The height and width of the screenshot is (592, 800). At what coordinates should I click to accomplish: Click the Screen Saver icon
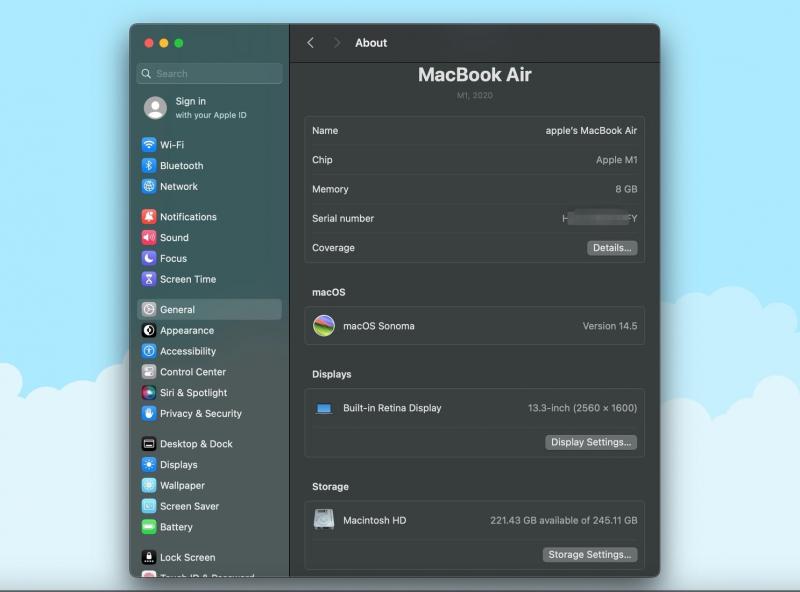(x=148, y=506)
